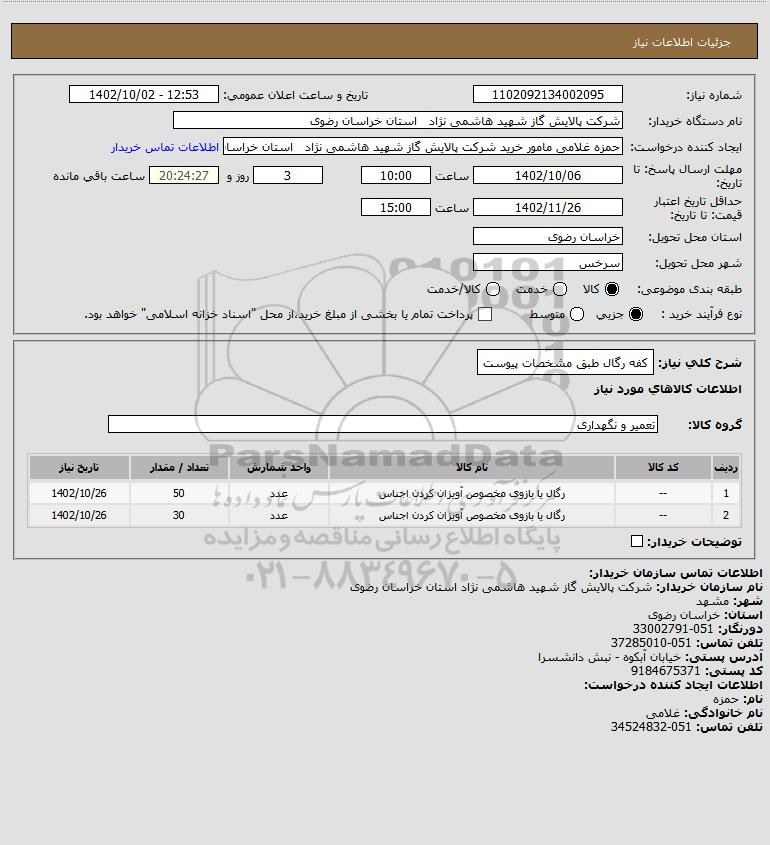
Task: Choose the متوسط purchase type option
Action: coord(577,314)
